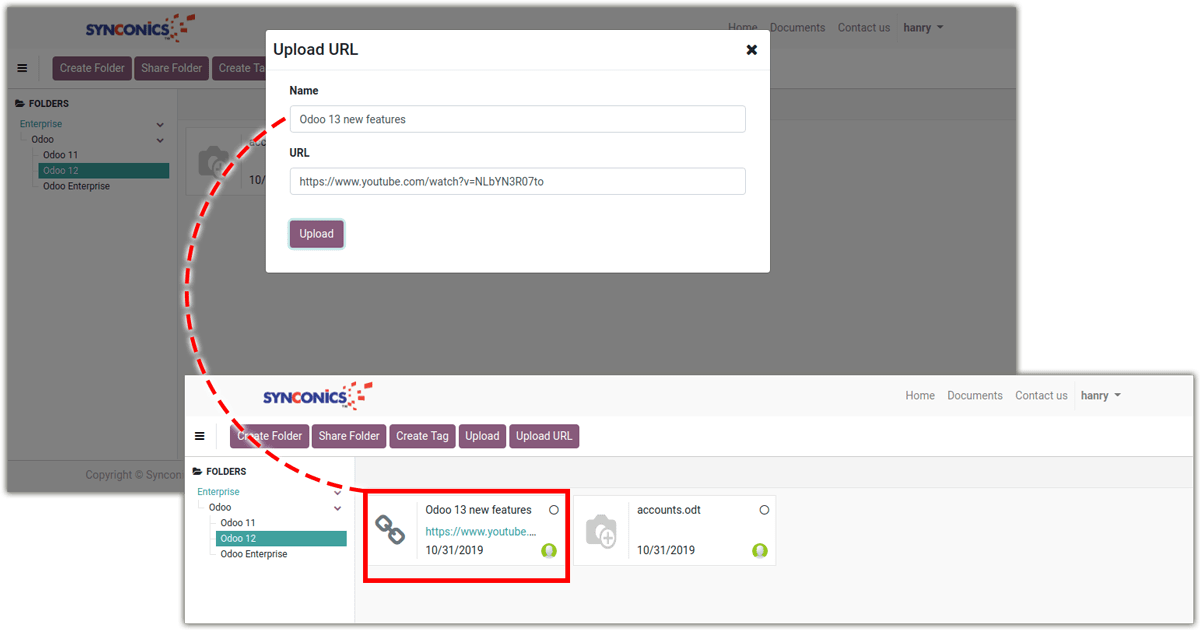Open the hanry user dropdown in lower window
1200x630 pixels.
tap(1100, 396)
